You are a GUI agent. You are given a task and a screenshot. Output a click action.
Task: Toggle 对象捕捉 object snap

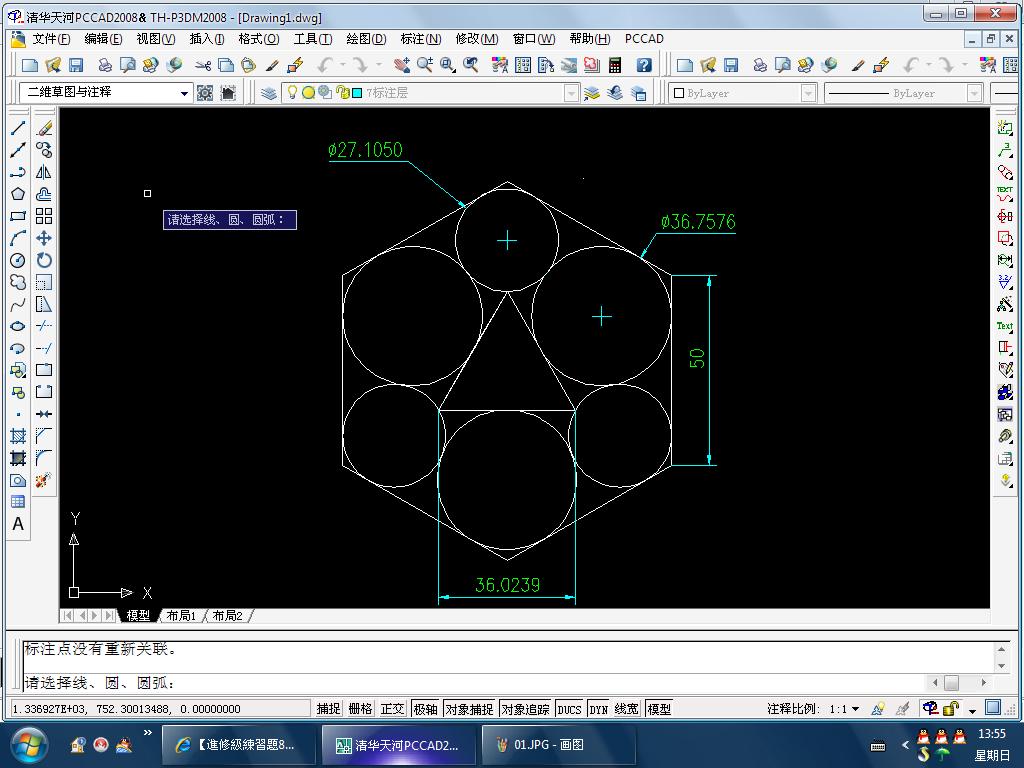click(x=470, y=709)
